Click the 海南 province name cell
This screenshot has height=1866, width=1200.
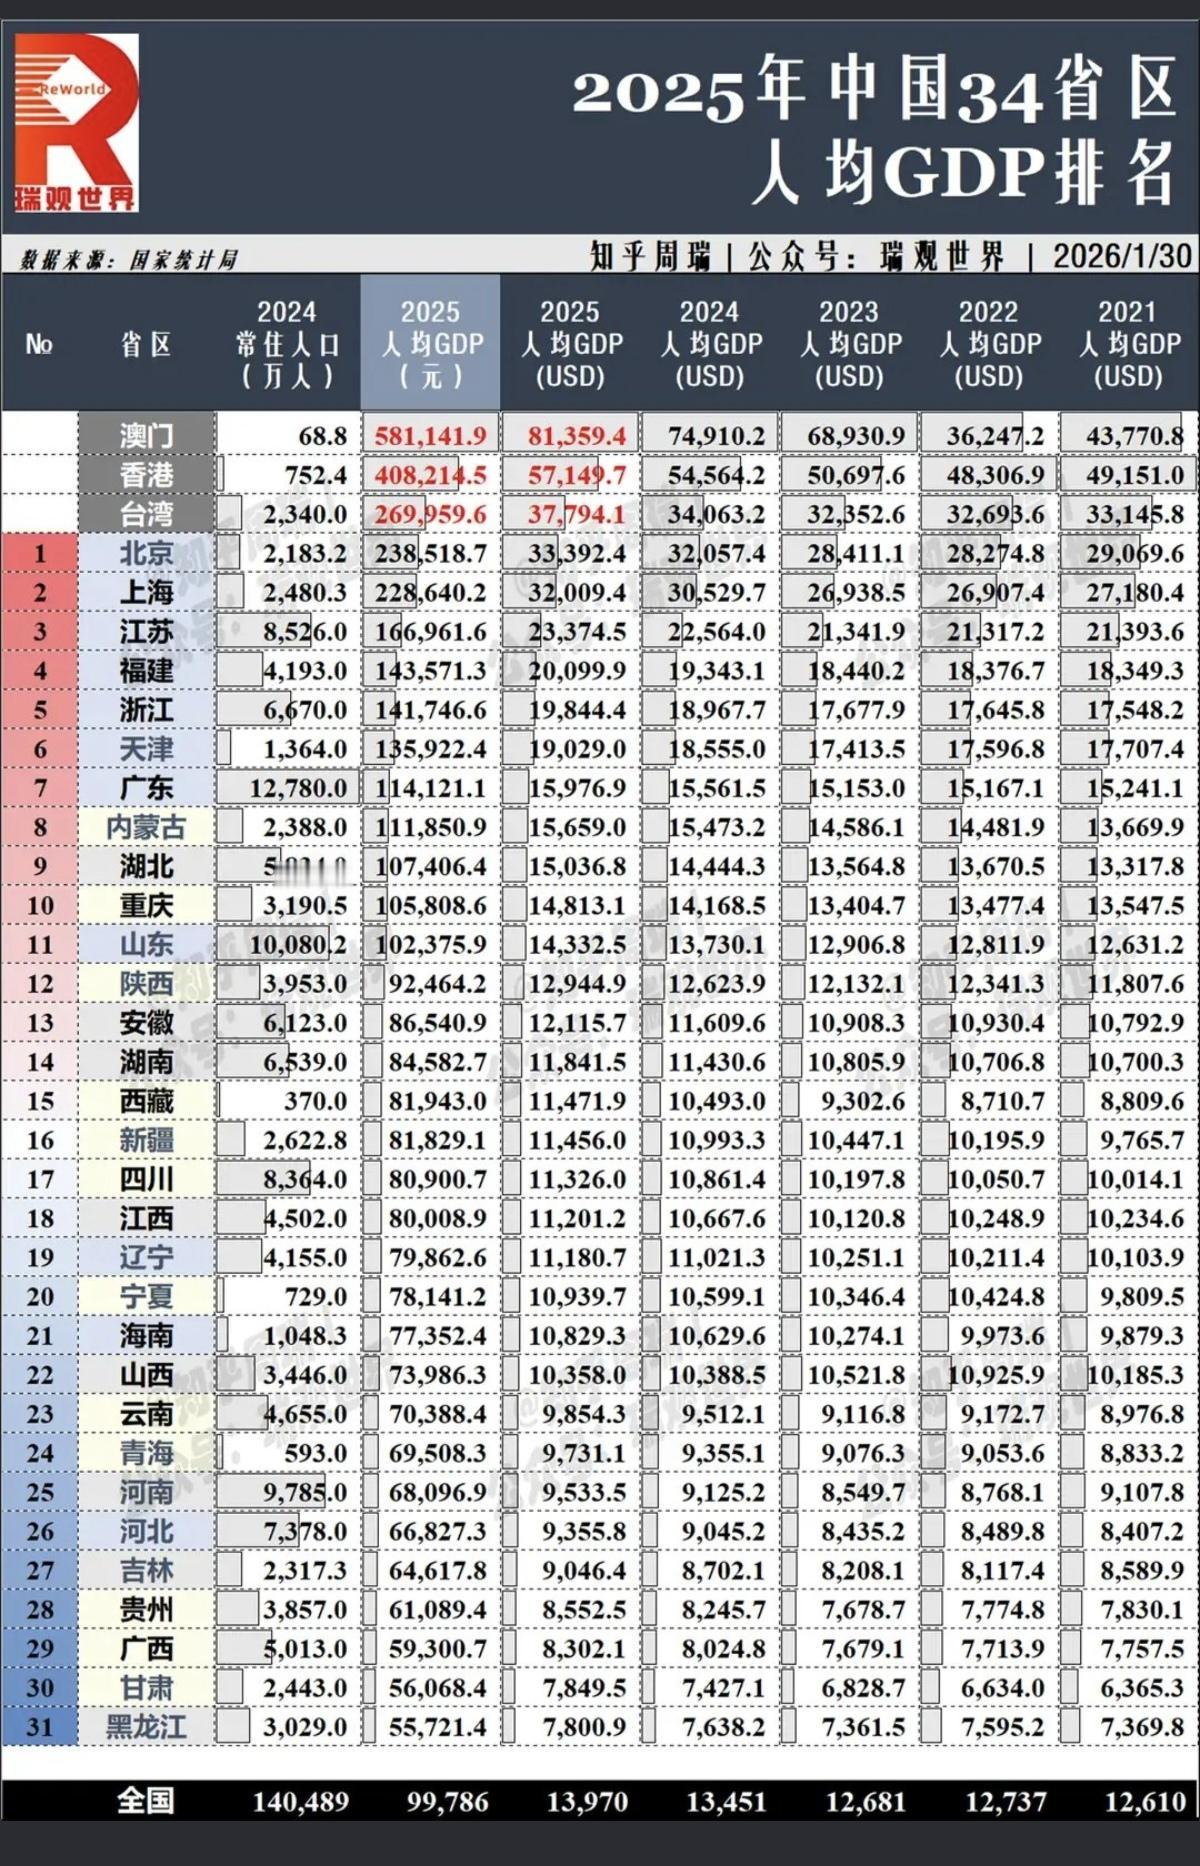[146, 1335]
